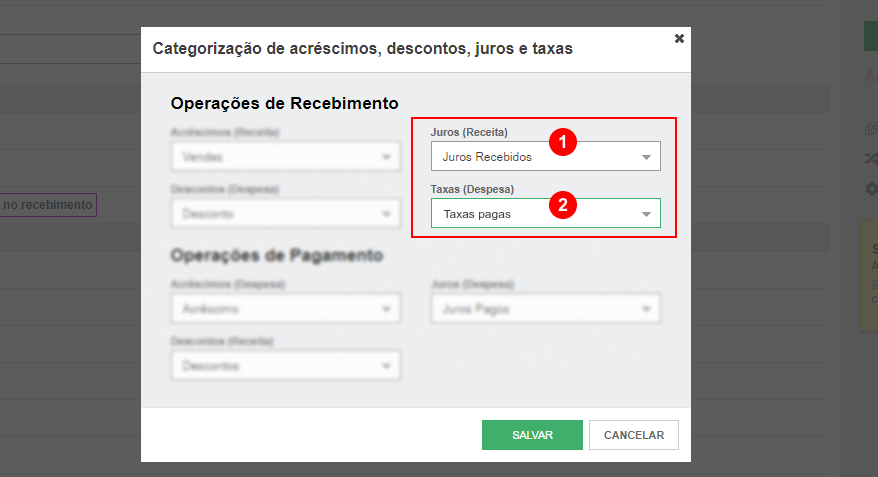This screenshot has height=477, width=878.
Task: Open the Juros (Despesa) dropdown under Pagamento
Action: 545,308
